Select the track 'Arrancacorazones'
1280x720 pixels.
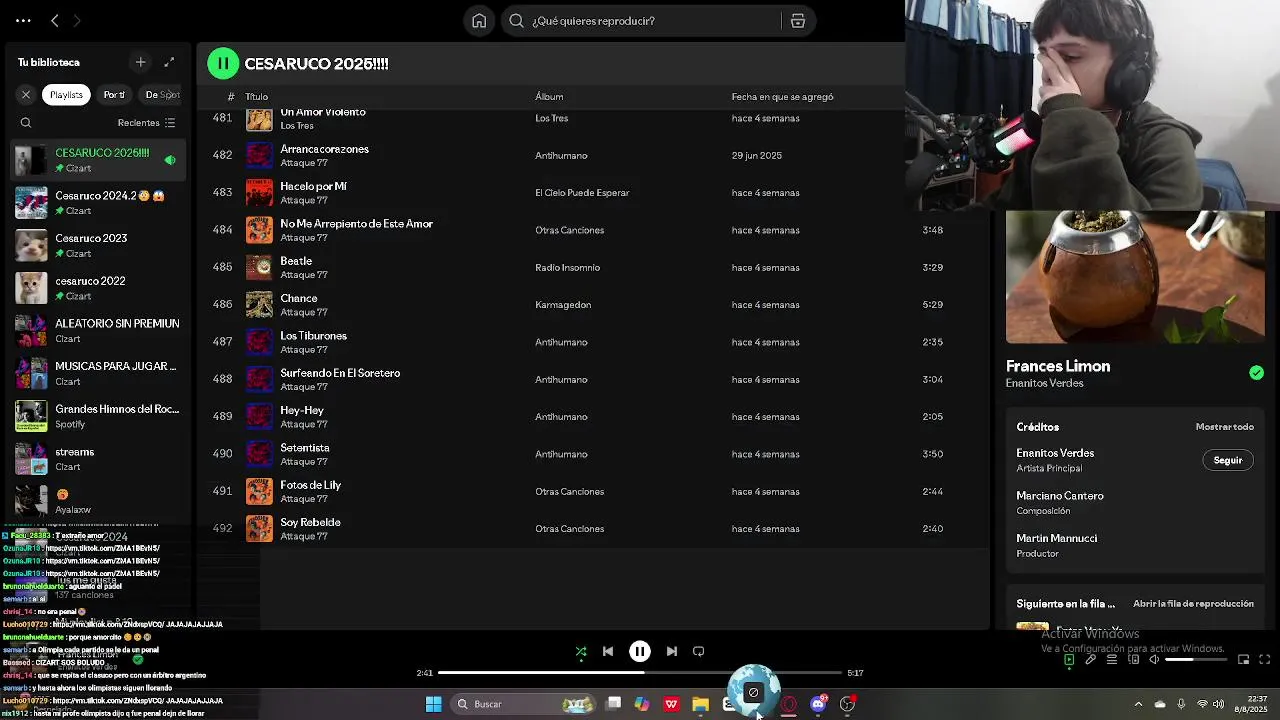tap(324, 149)
